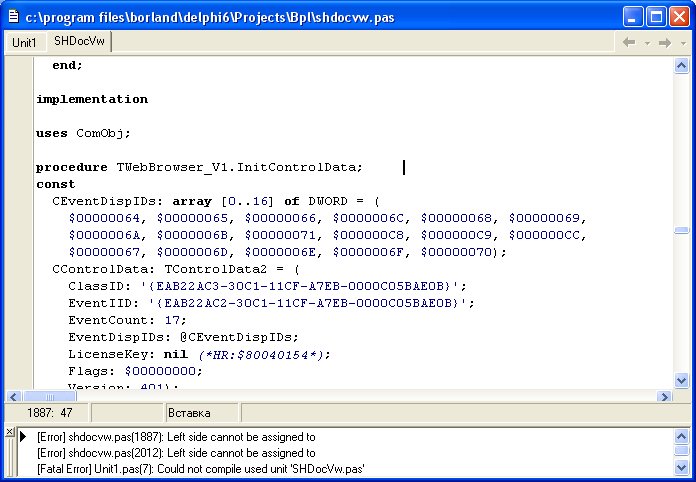This screenshot has width=696, height=482.
Task: Click the Вставка insert mode status panel
Action: 202,413
